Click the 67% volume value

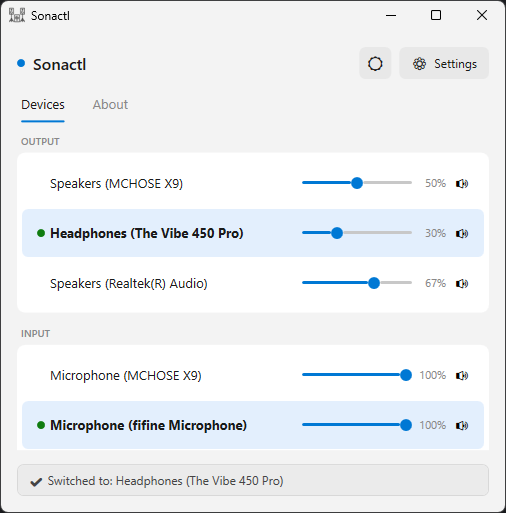coord(435,283)
